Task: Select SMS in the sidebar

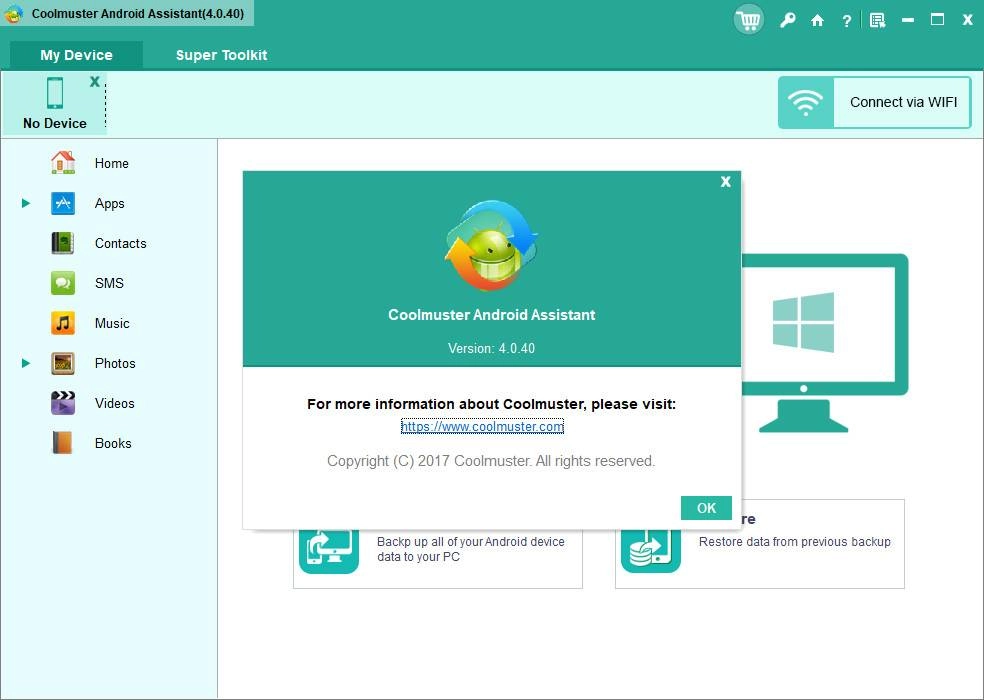Action: click(109, 283)
